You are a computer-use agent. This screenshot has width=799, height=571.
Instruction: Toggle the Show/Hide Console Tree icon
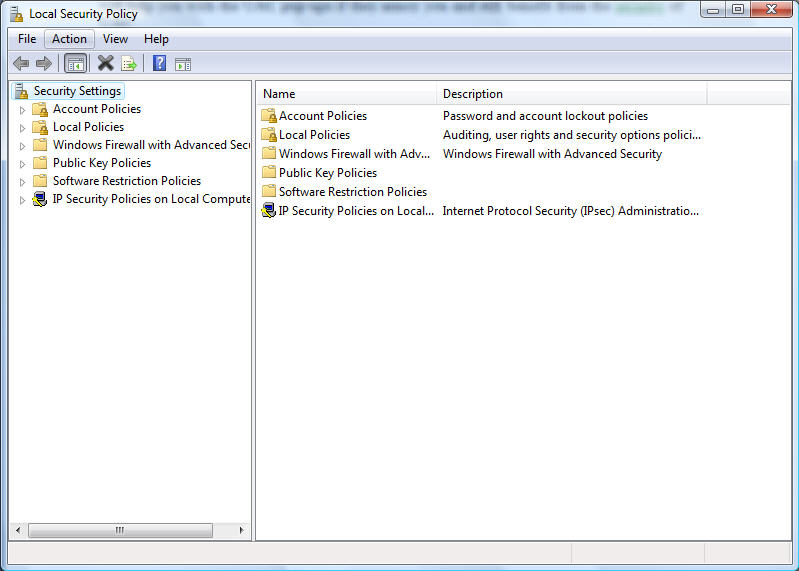[x=76, y=64]
